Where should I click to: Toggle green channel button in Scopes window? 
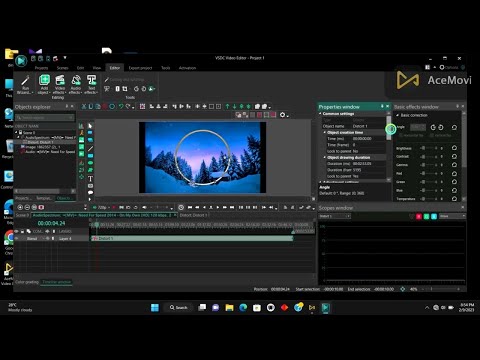(426, 216)
